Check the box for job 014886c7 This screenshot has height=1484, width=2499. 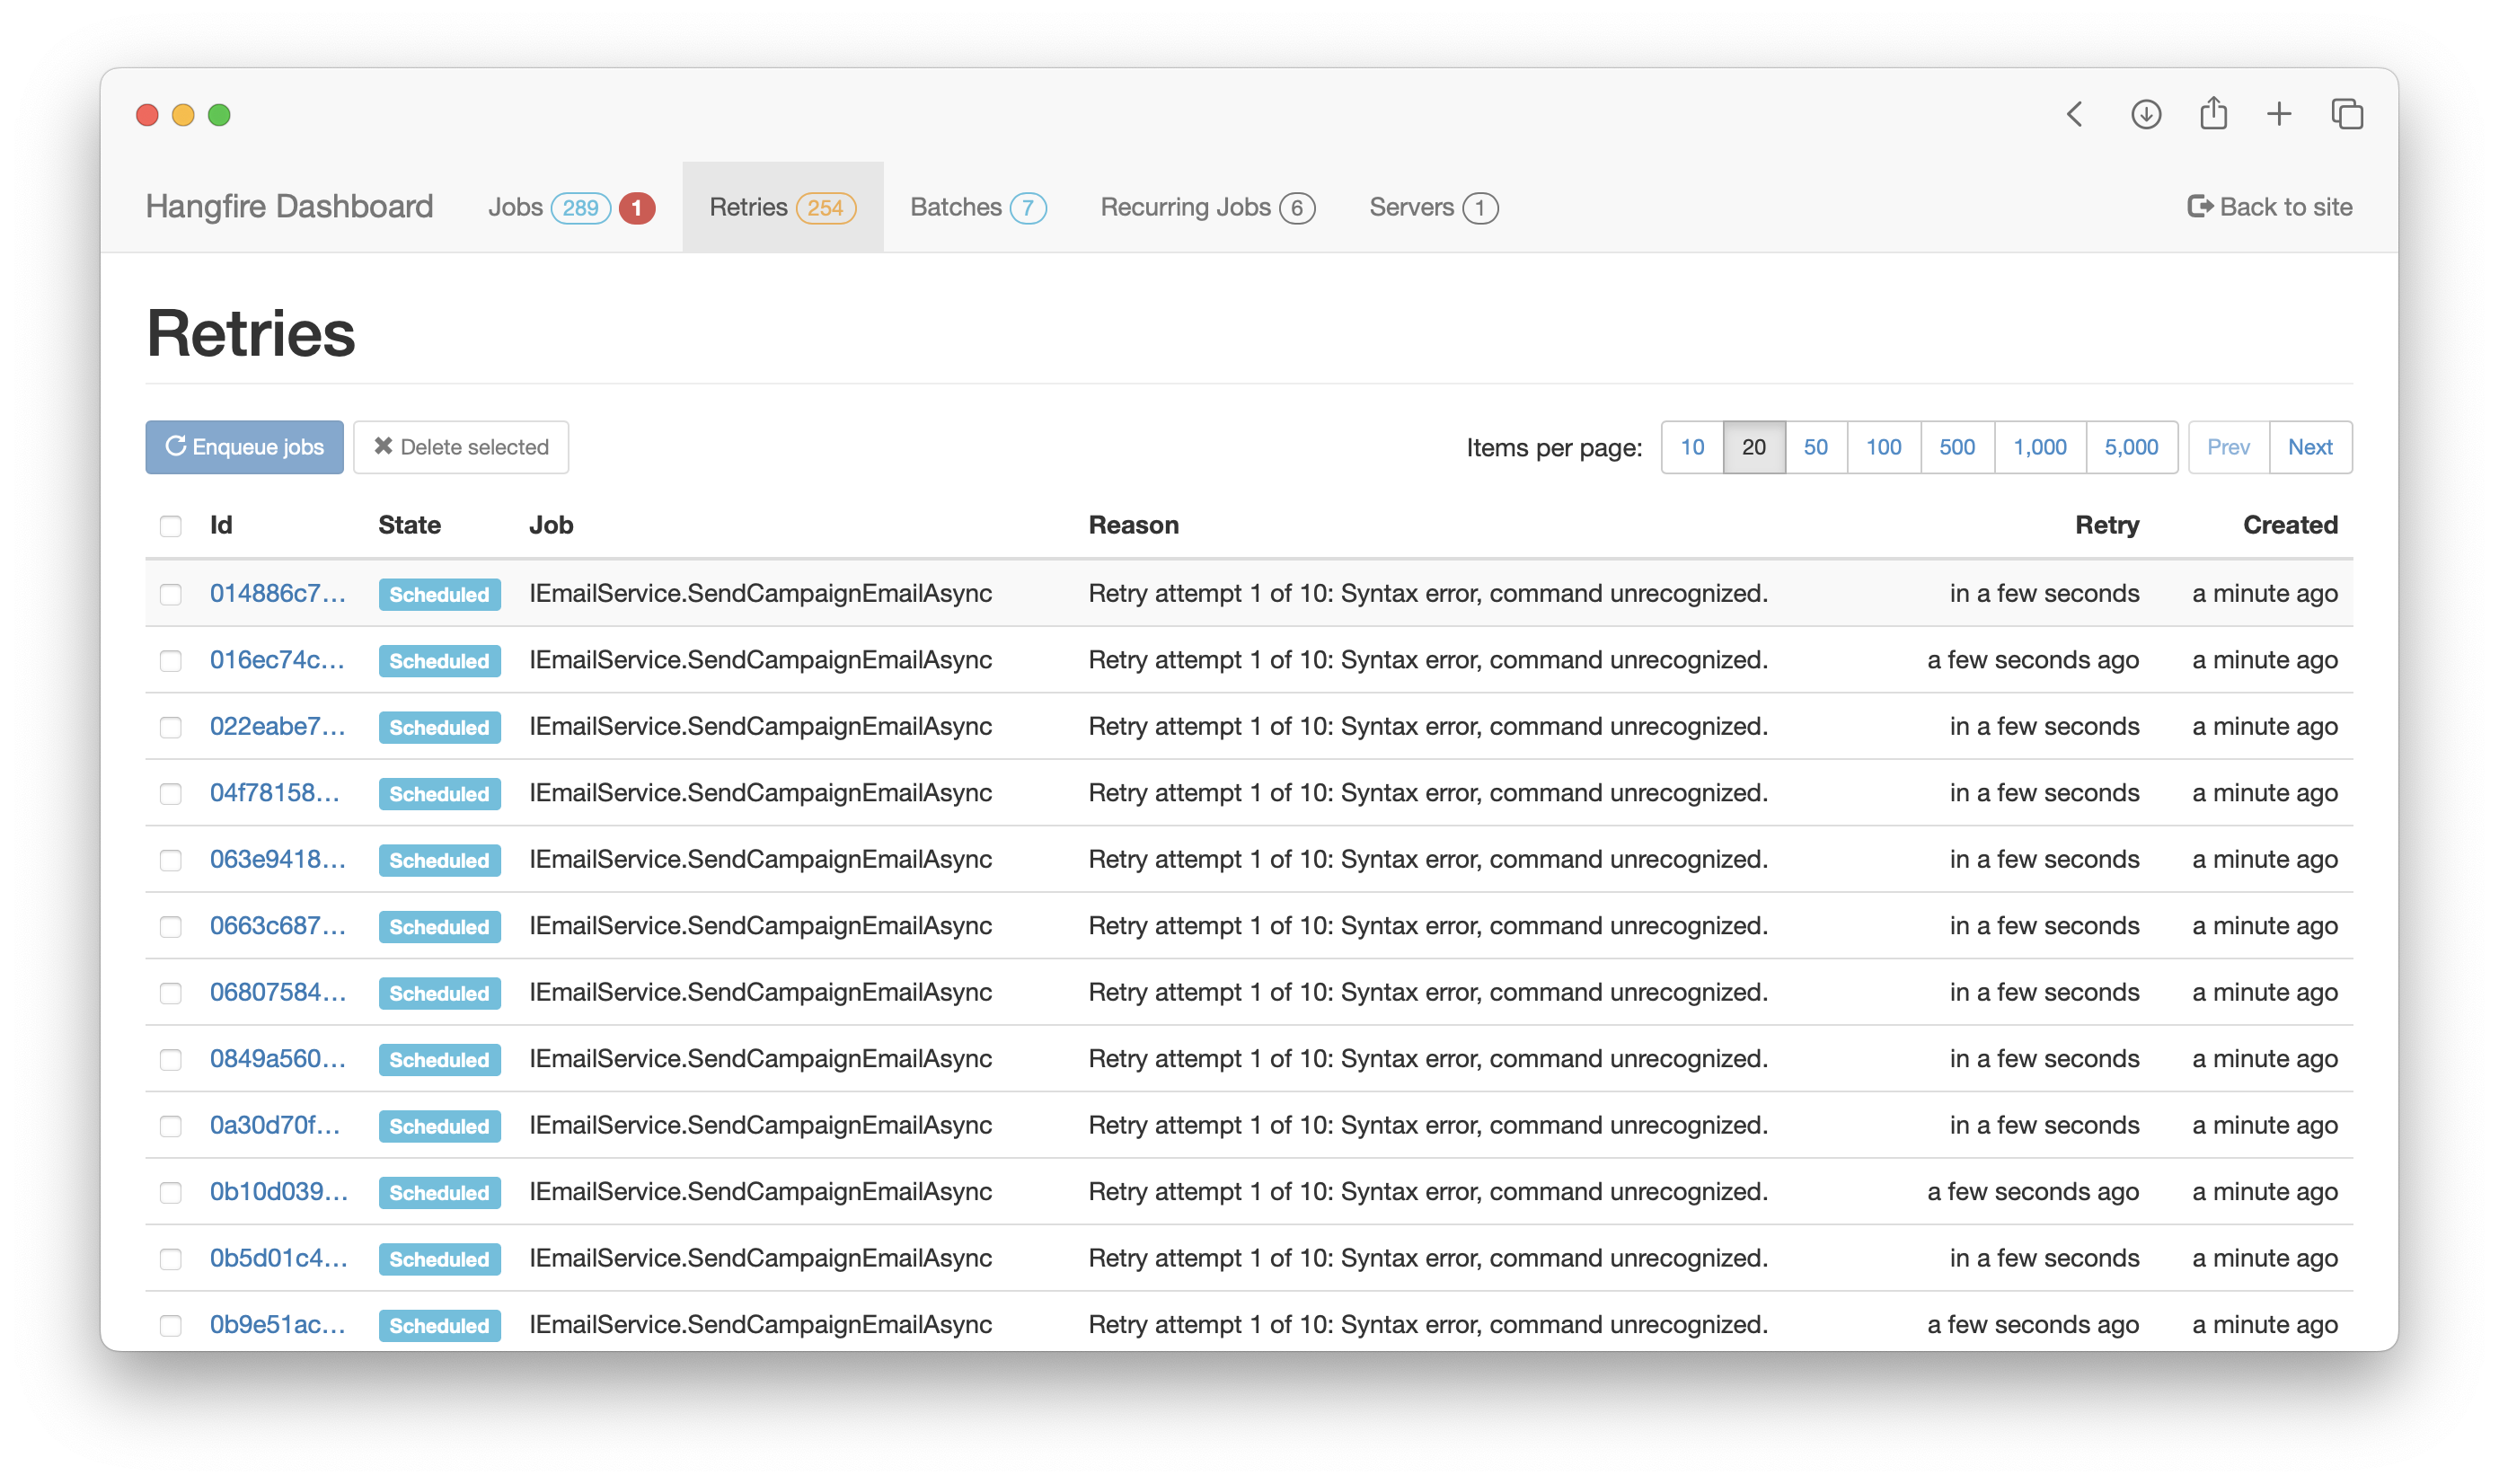coord(171,595)
